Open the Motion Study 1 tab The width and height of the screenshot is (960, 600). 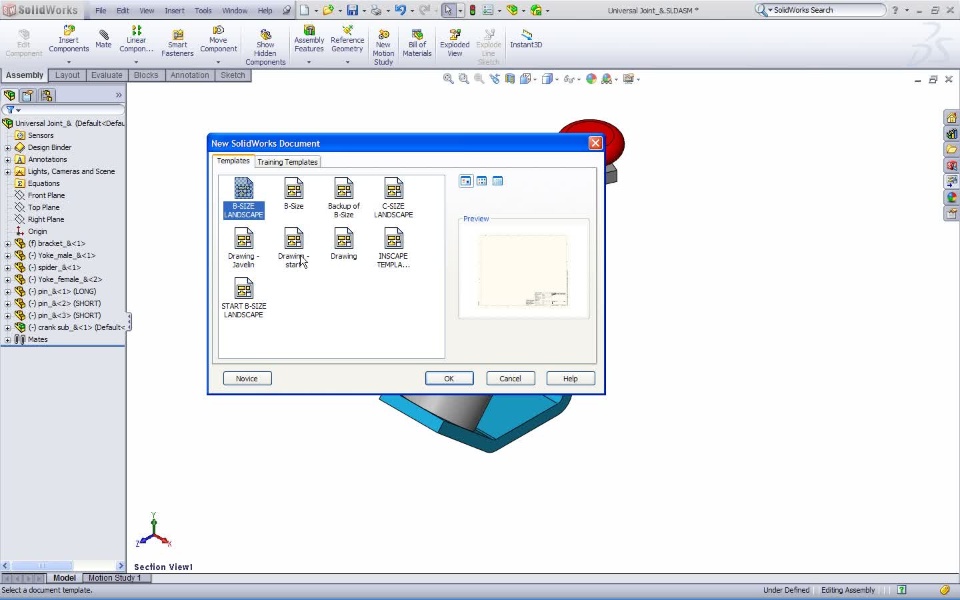(114, 578)
